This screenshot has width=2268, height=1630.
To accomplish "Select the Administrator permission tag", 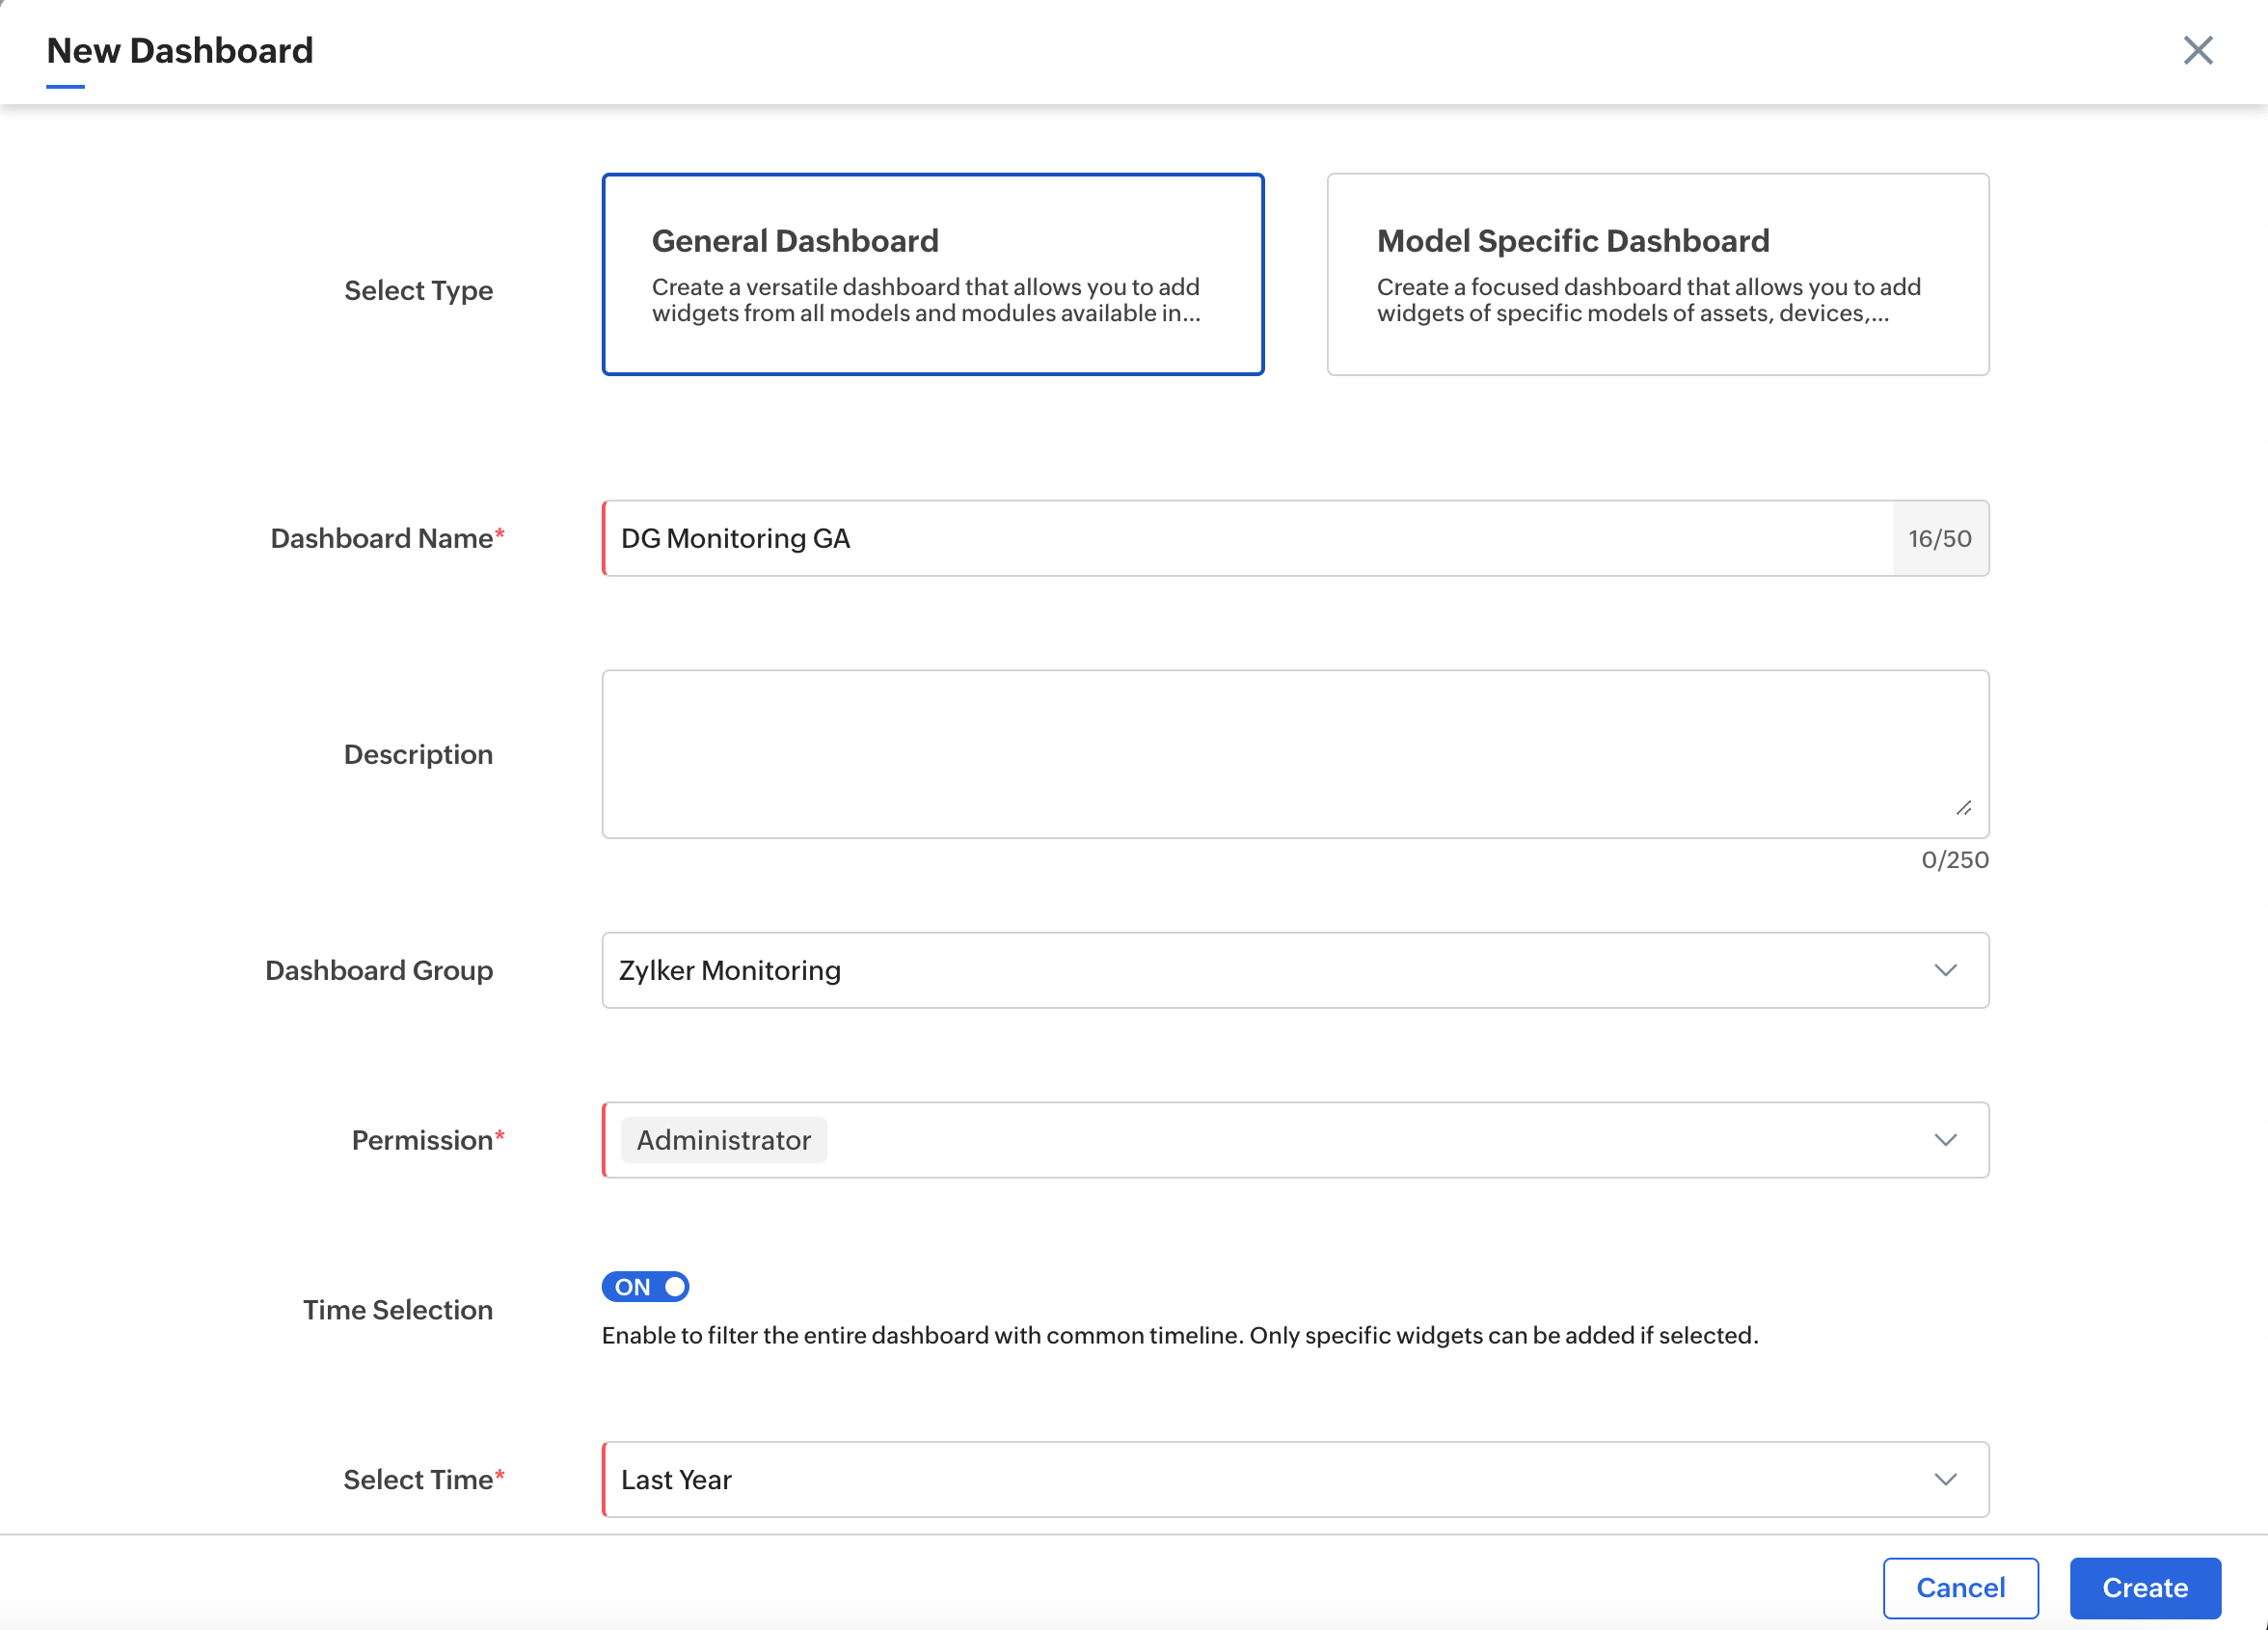I will click(x=723, y=1140).
